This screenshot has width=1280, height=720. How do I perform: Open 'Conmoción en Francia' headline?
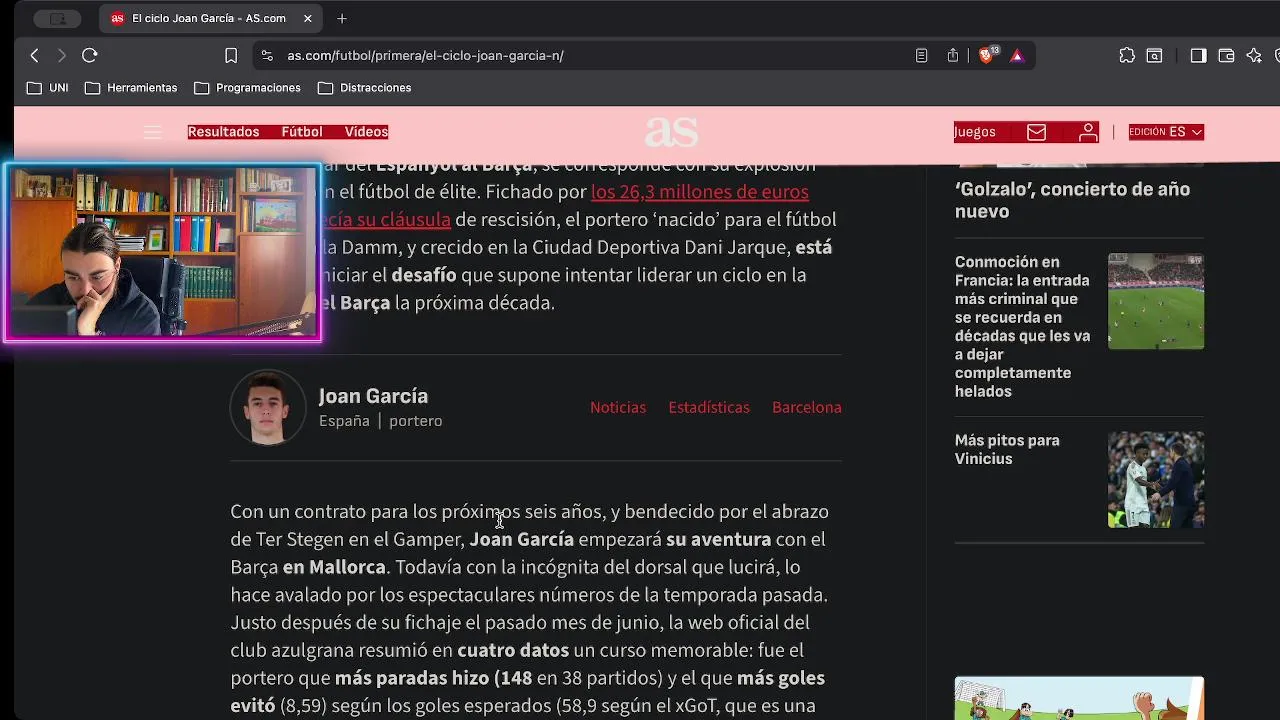(1023, 326)
